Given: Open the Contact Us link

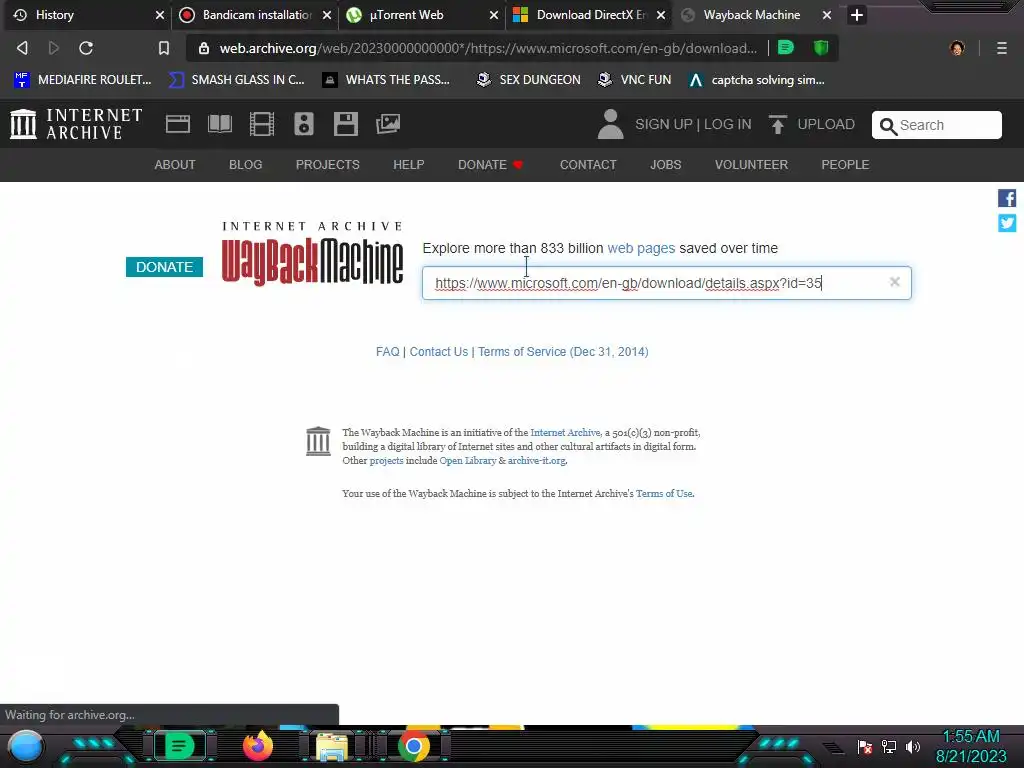Looking at the screenshot, I should click(x=438, y=351).
